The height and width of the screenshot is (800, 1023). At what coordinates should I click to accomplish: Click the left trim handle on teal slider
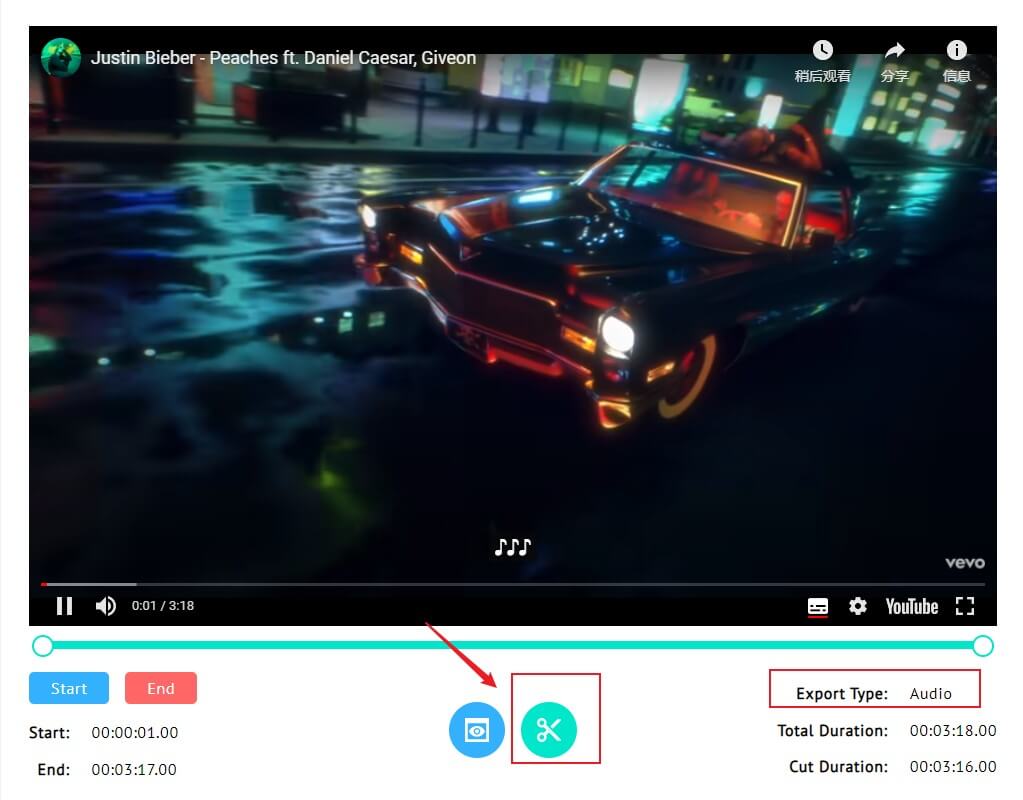[x=43, y=646]
